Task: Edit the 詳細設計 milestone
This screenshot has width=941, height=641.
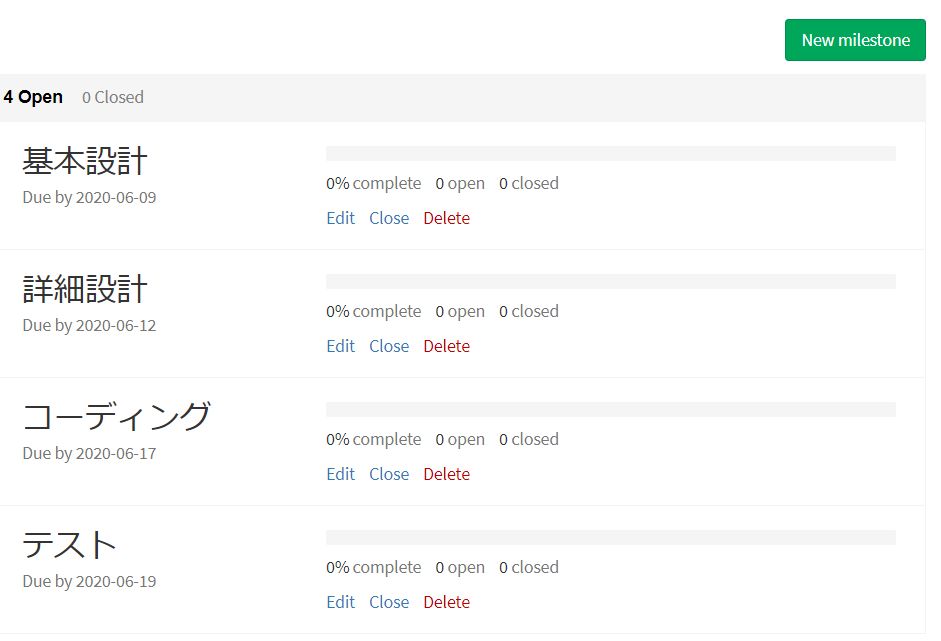Action: tap(340, 346)
